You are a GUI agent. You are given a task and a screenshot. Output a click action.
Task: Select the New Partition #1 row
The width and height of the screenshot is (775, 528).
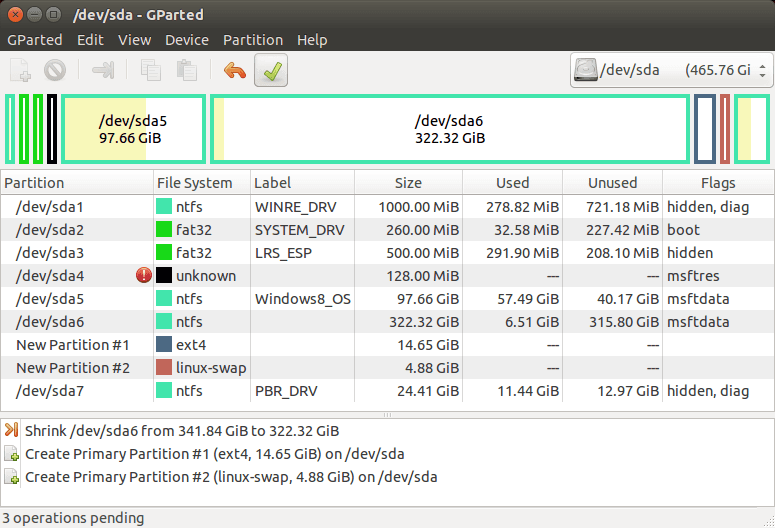click(x=387, y=345)
